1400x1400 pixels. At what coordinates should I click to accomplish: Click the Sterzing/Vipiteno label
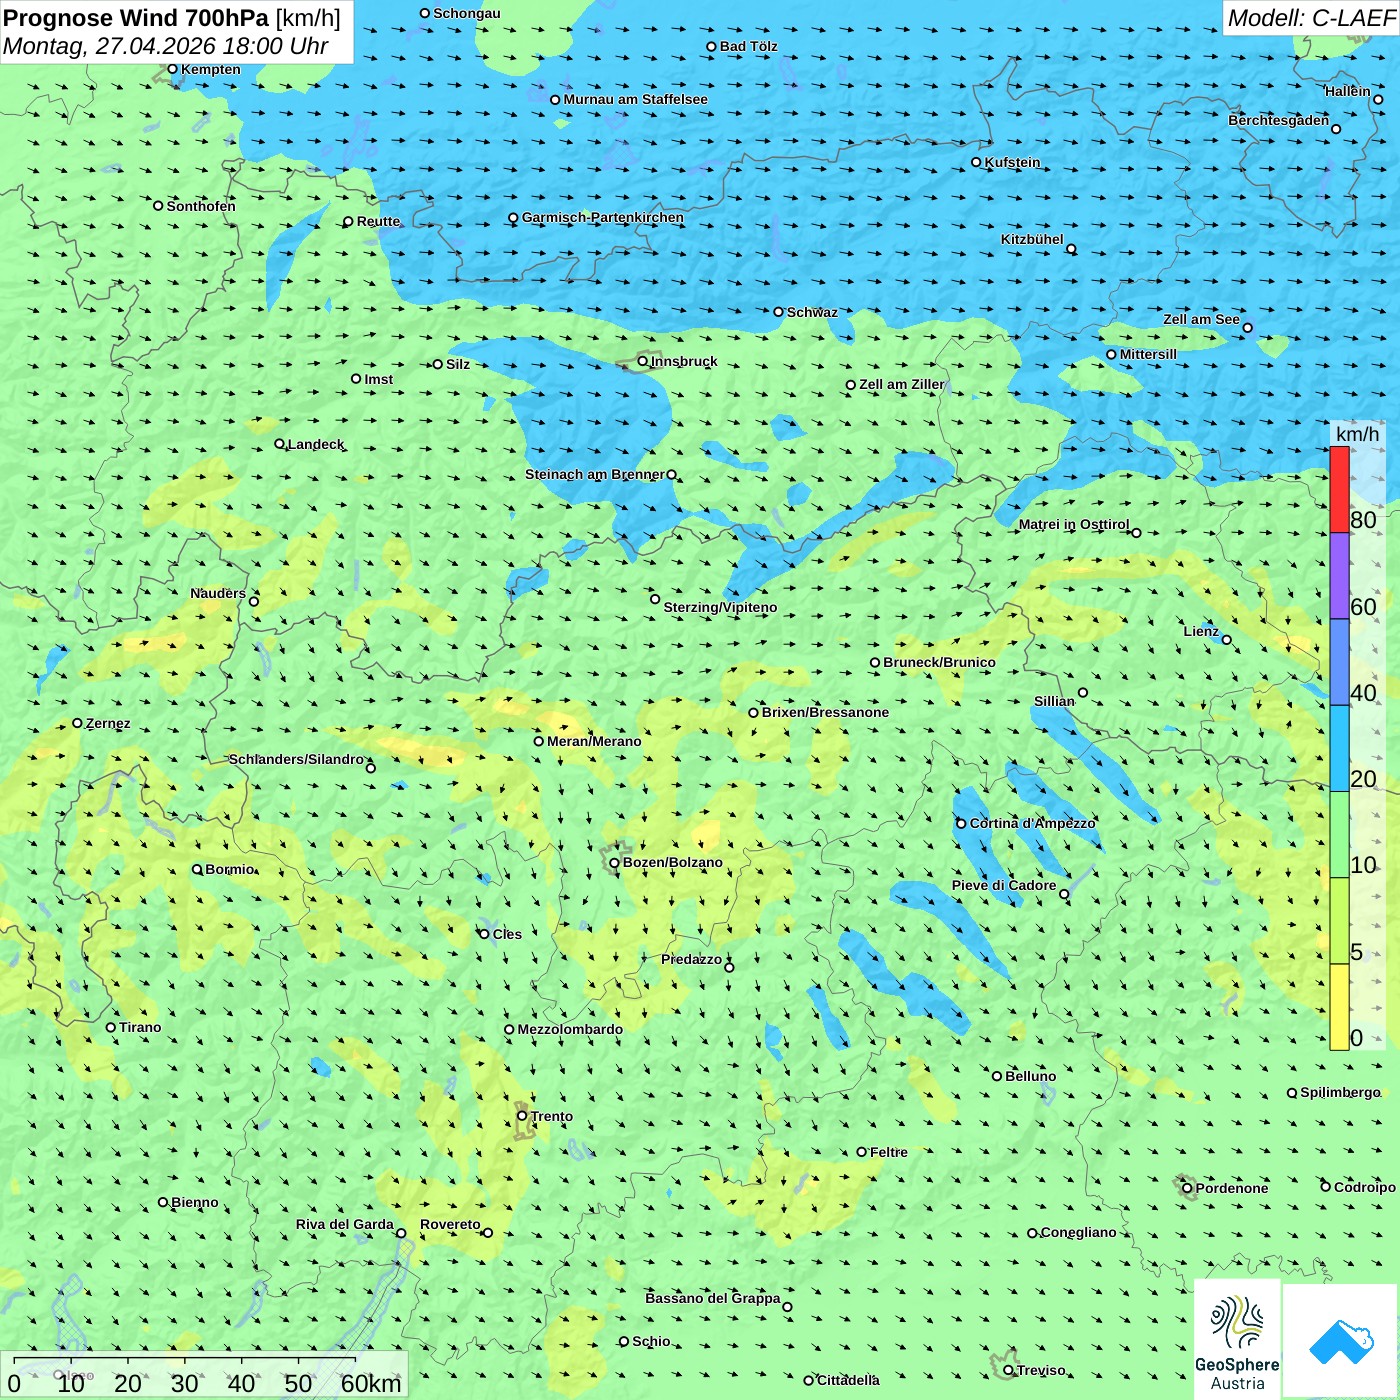720,607
